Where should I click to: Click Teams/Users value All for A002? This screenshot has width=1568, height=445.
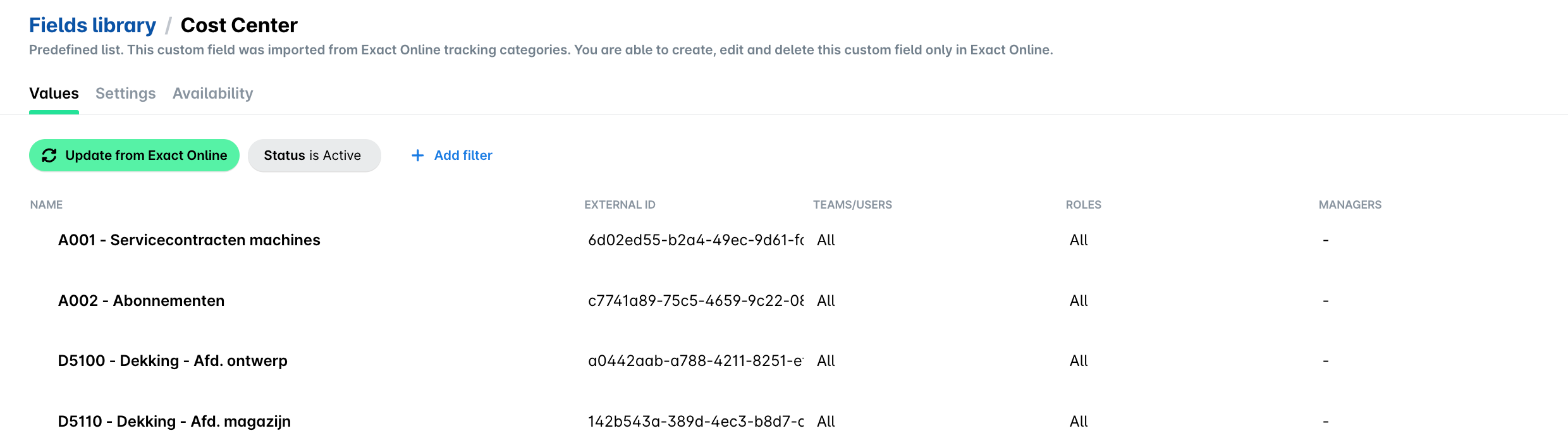[x=826, y=300]
